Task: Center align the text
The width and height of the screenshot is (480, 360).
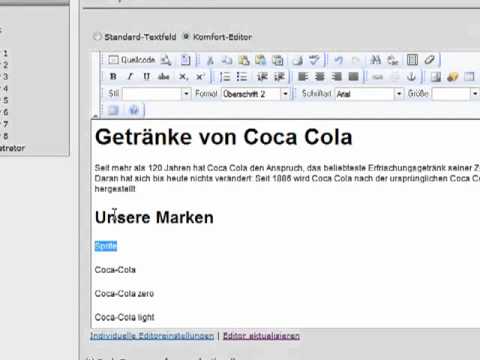Action: point(320,77)
